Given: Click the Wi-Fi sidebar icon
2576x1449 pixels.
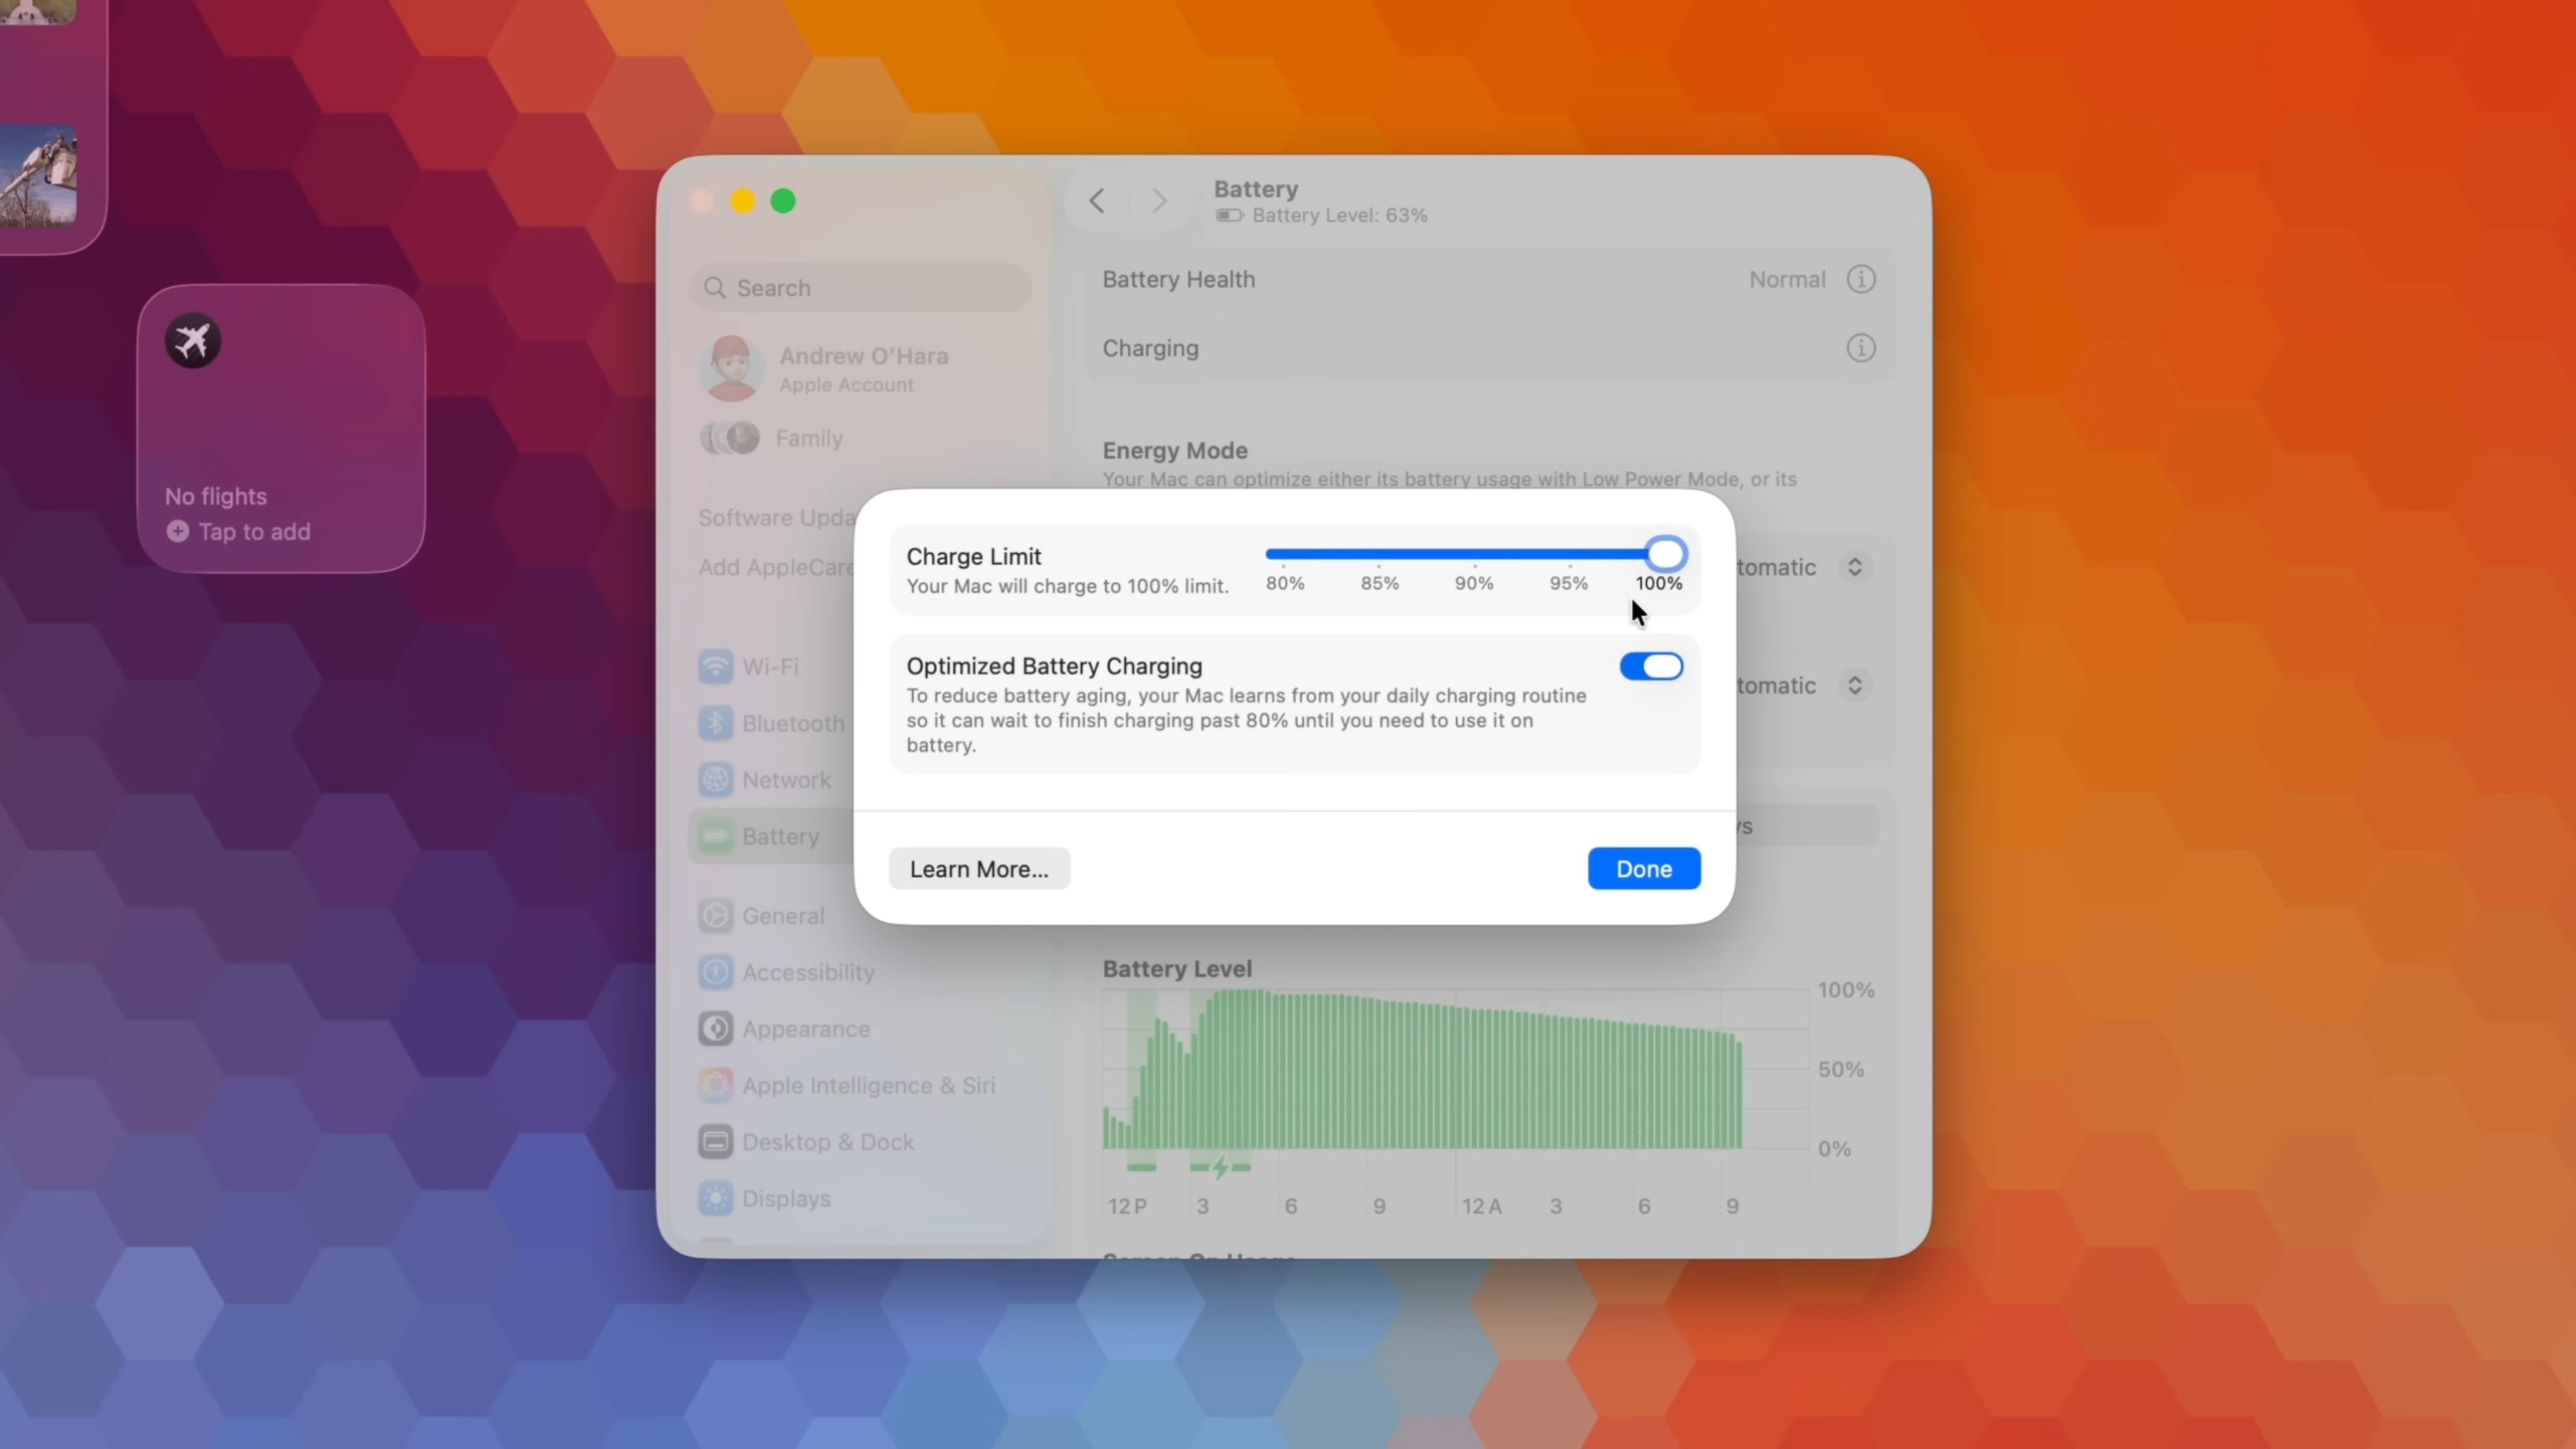Looking at the screenshot, I should (x=715, y=666).
